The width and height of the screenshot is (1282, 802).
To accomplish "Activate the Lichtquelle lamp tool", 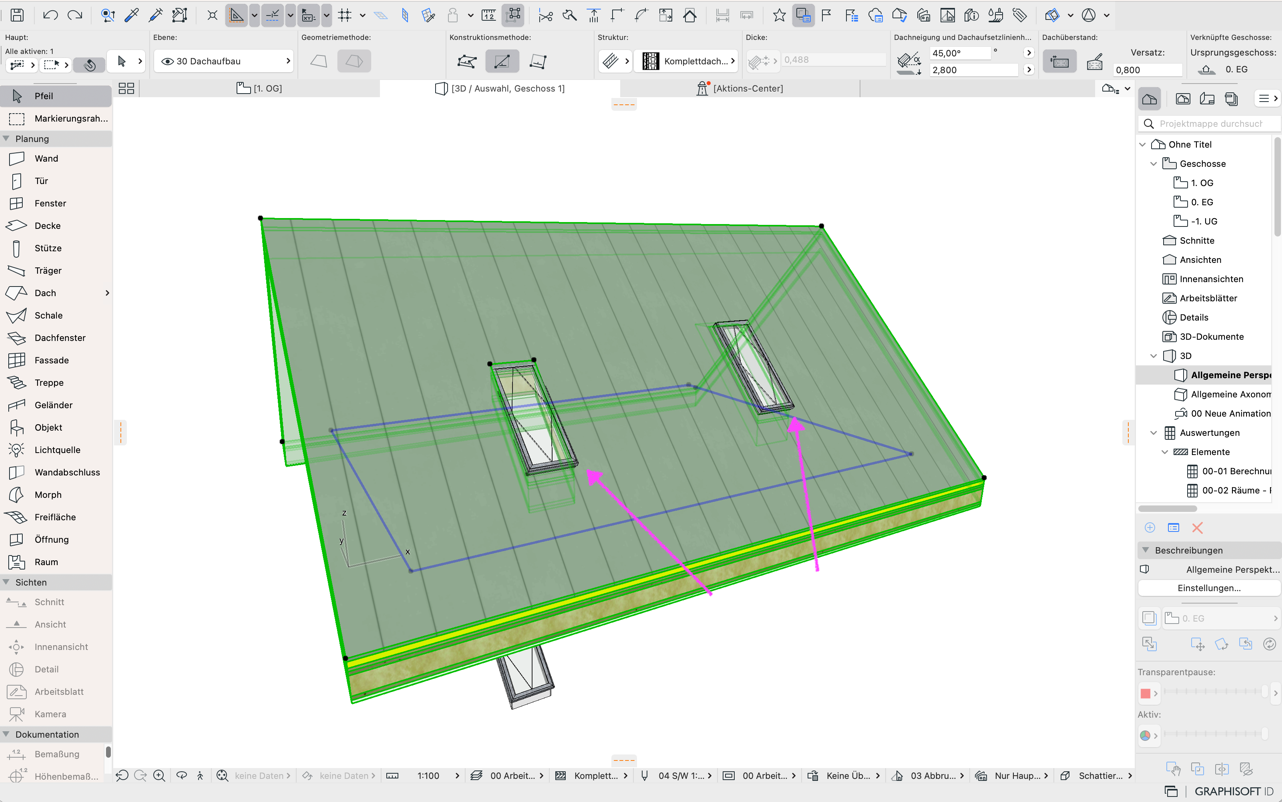I will (x=56, y=450).
